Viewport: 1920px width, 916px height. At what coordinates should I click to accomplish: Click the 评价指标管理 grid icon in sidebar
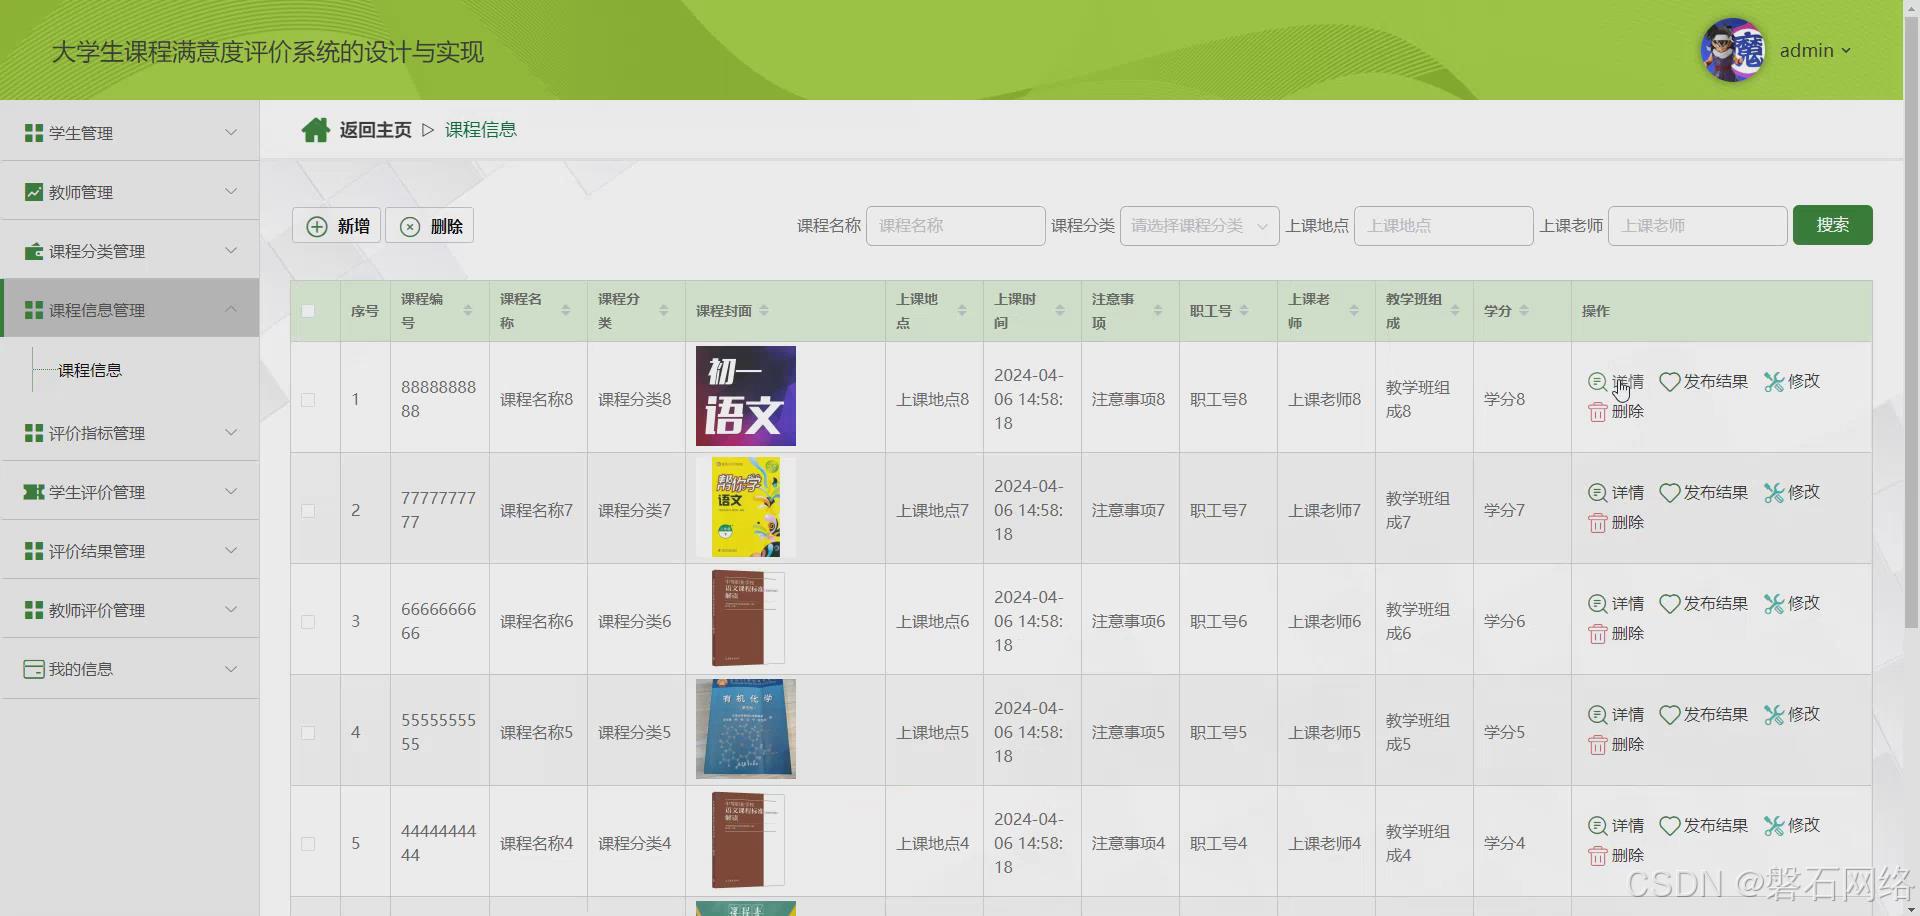tap(34, 433)
